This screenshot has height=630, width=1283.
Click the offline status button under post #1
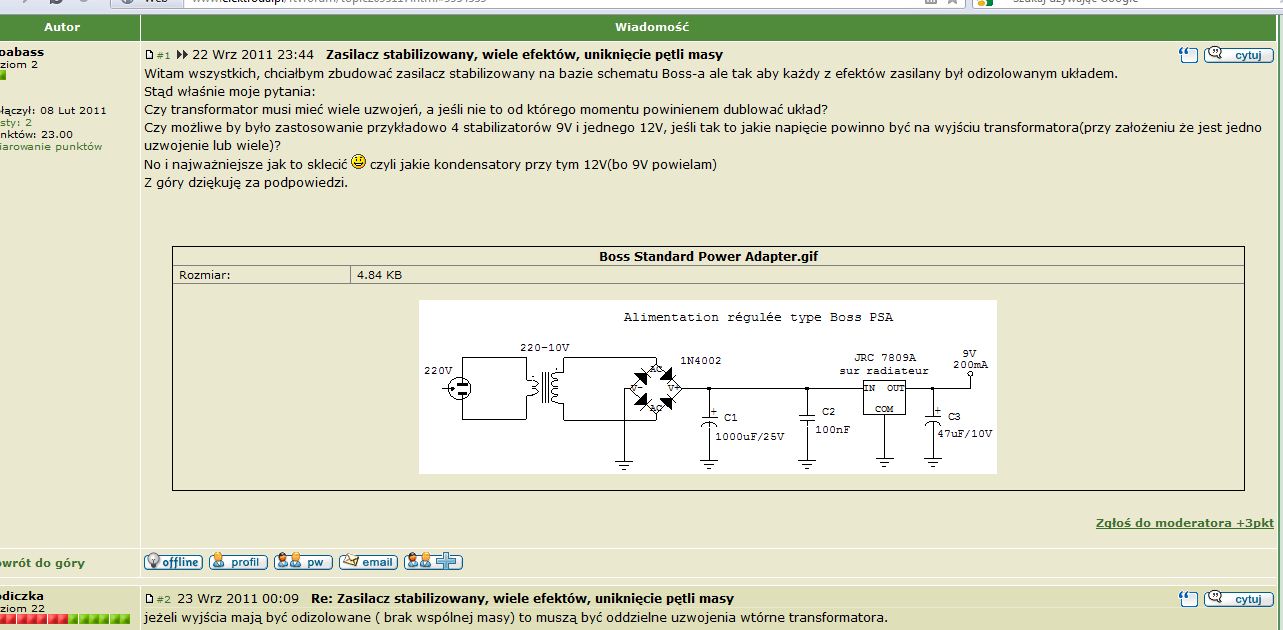pyautogui.click(x=173, y=562)
